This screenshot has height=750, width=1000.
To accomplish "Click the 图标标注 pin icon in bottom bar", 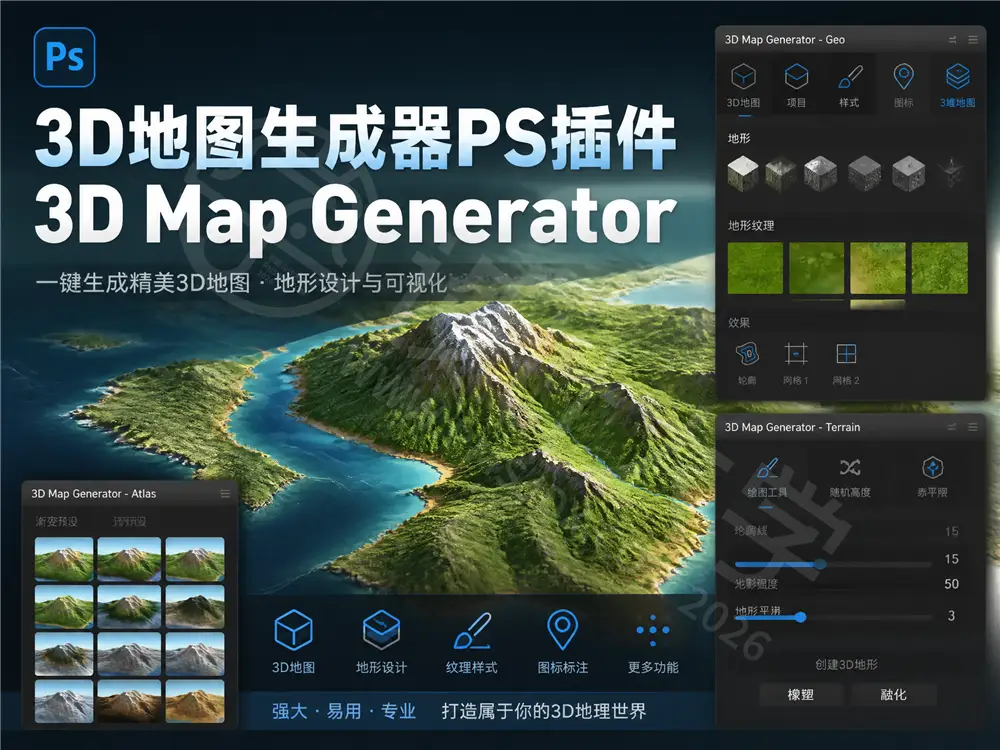I will tap(562, 629).
